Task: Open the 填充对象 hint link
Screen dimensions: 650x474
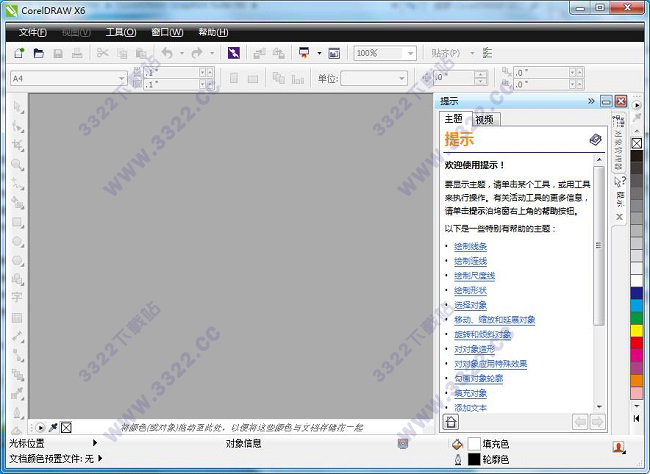Action: coord(470,393)
